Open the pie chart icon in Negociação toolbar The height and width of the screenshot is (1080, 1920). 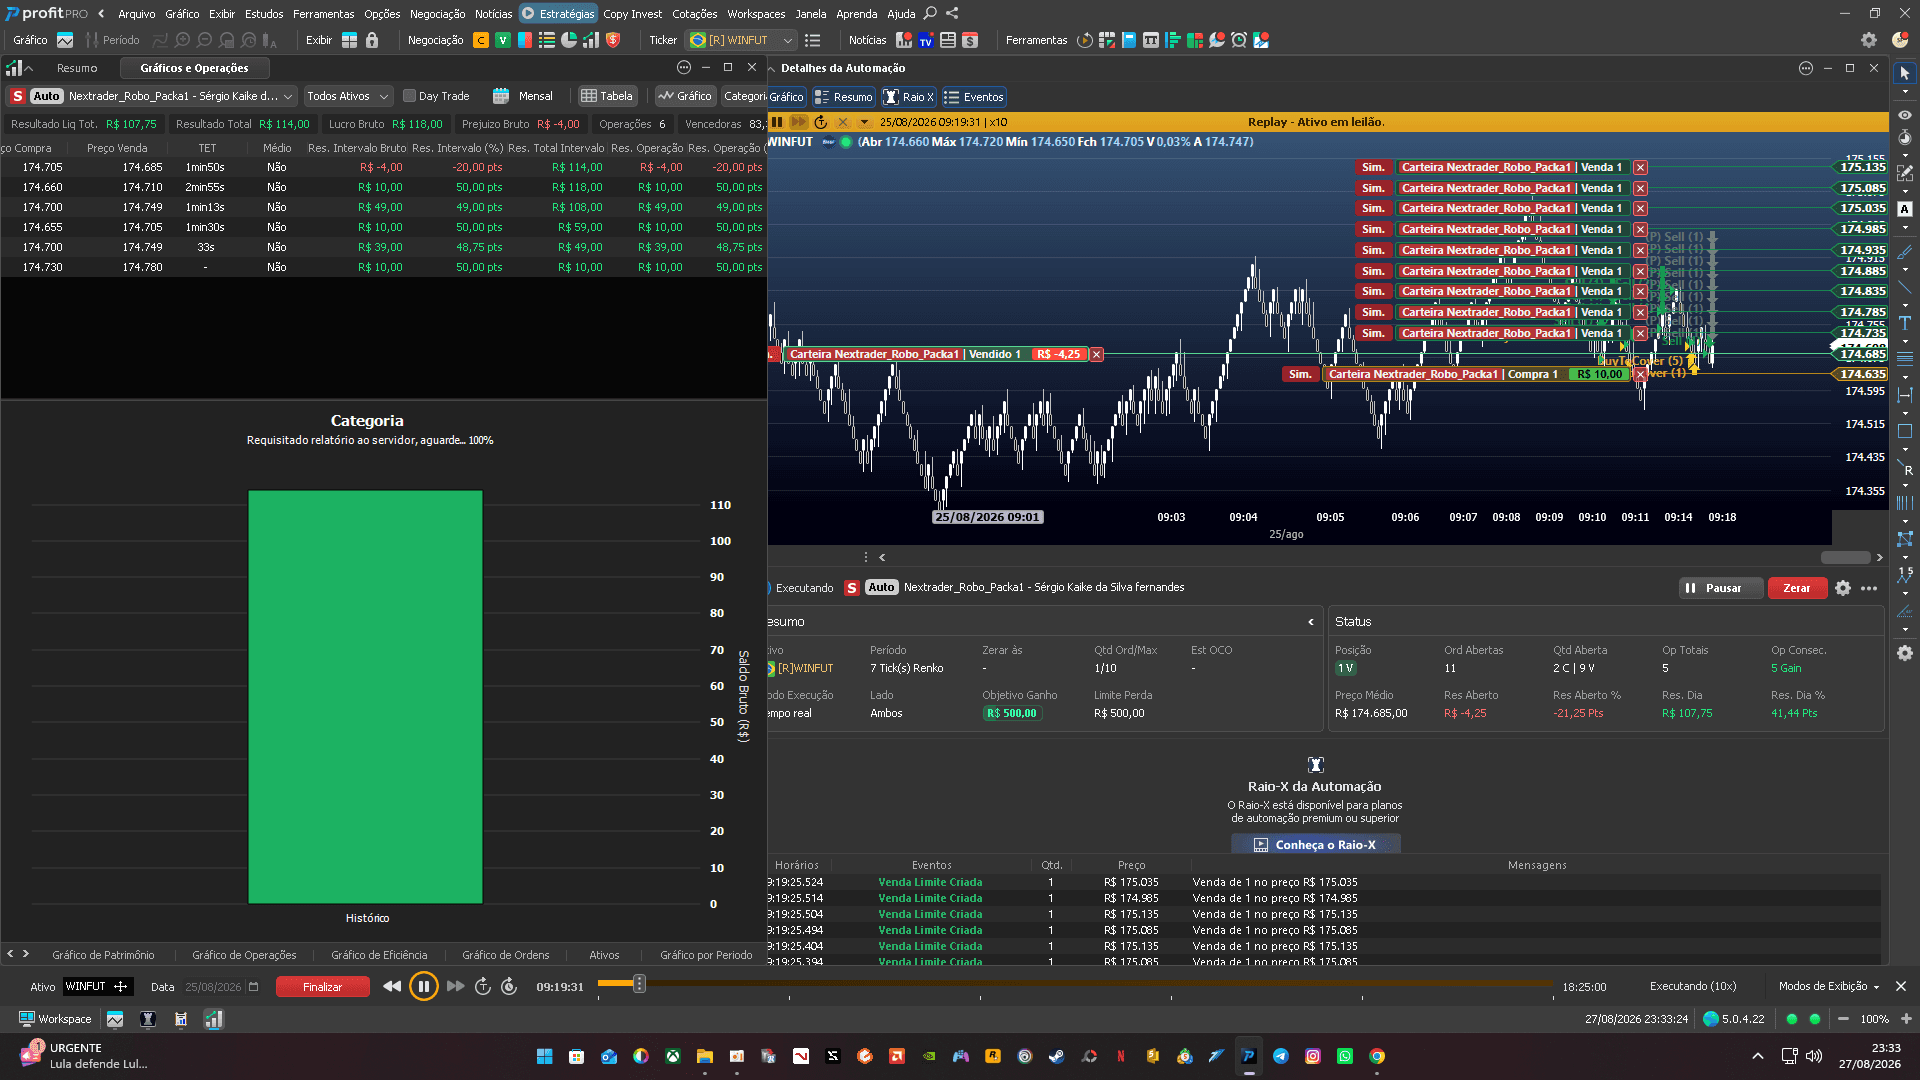tap(569, 40)
